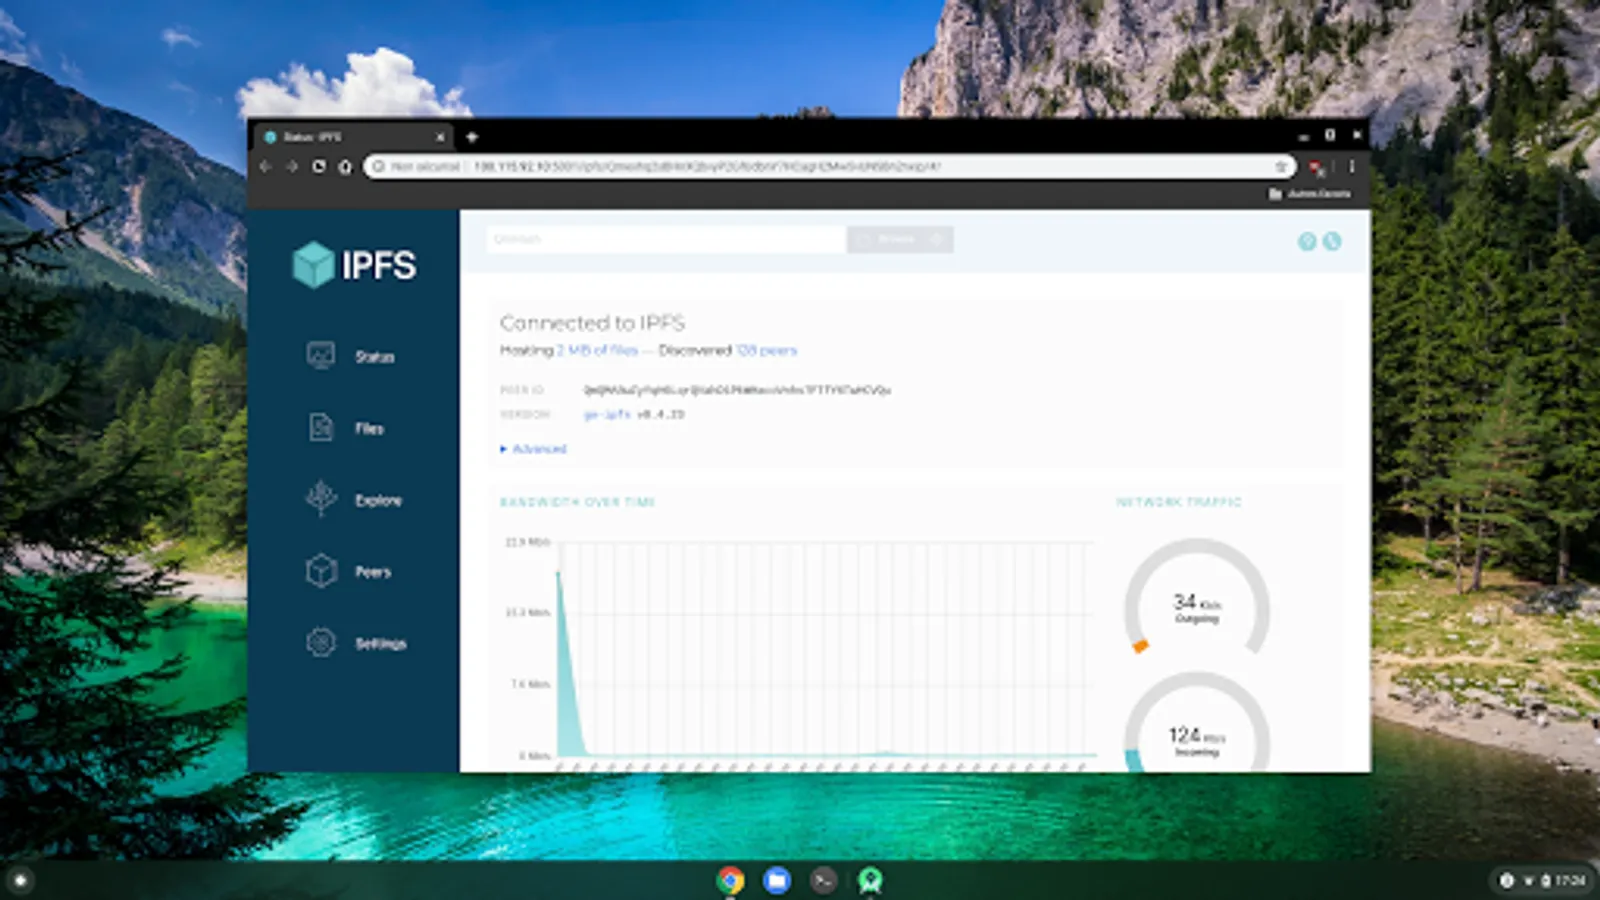Click the Bandwidth Over Time heading
This screenshot has height=900, width=1600.
577,502
